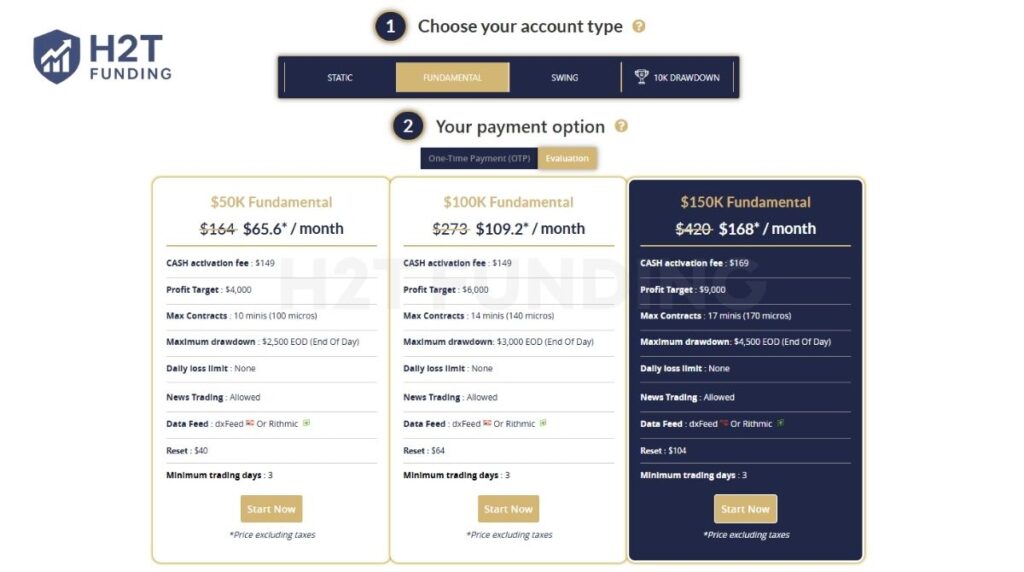Screen dimensions: 1024x572
Task: Click the $150K Fundamental plan title
Action: (745, 202)
